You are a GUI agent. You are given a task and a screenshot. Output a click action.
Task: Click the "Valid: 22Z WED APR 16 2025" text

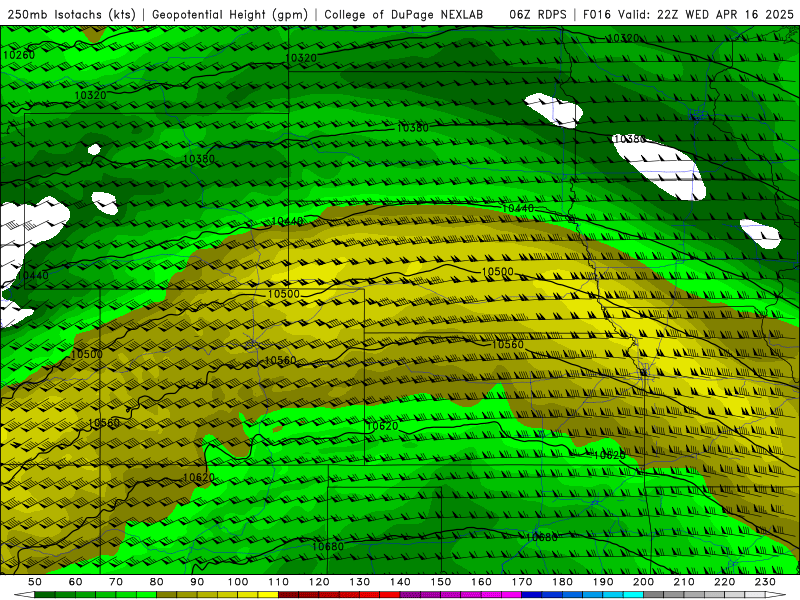(706, 15)
